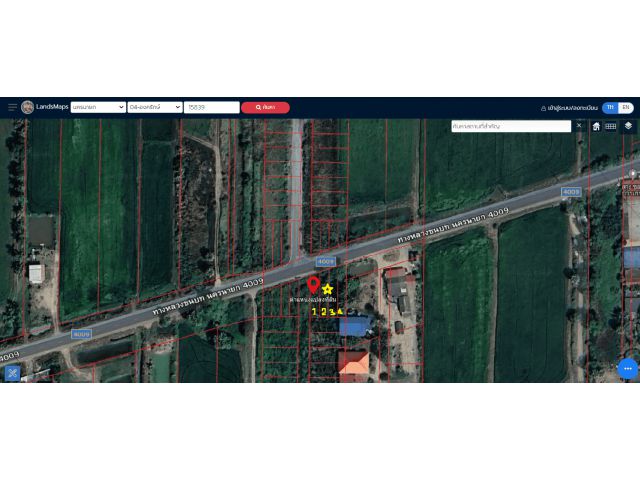Click the grid ruler icon
Viewport: 640px width, 480px height.
611,127
